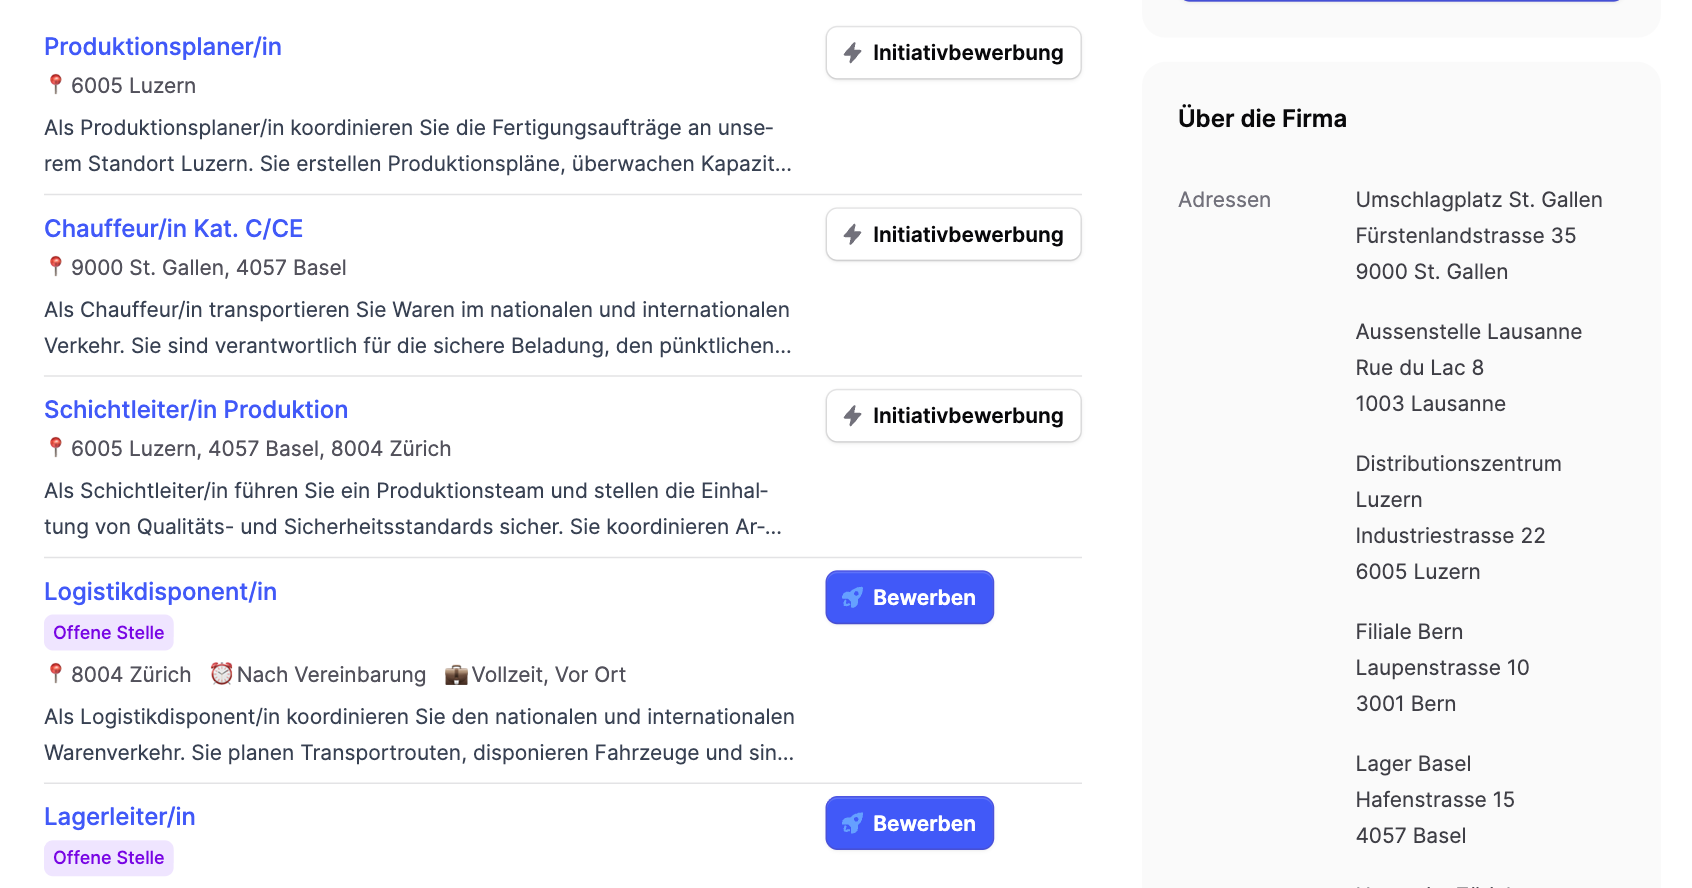Open the Schichtleiter/in Produktion job listing
The width and height of the screenshot is (1692, 888).
[x=196, y=410]
